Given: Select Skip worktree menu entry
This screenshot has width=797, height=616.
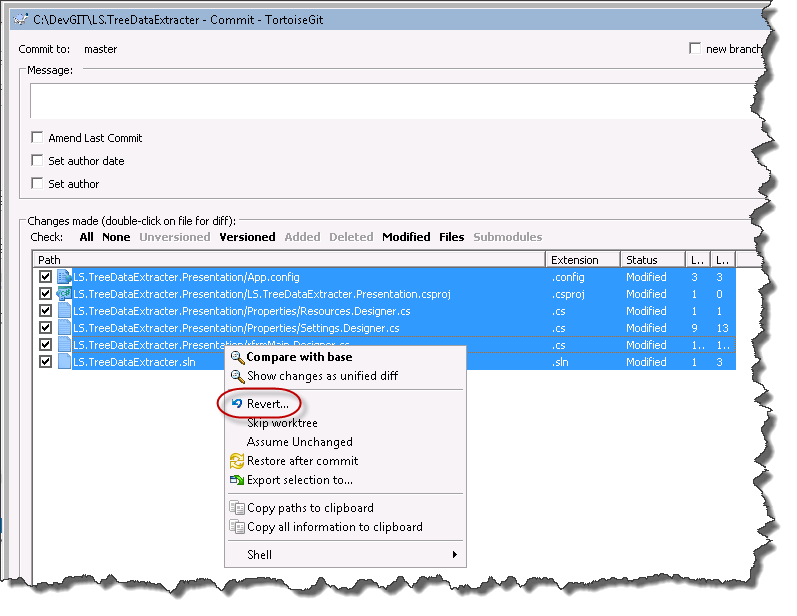Looking at the screenshot, I should click(x=345, y=423).
